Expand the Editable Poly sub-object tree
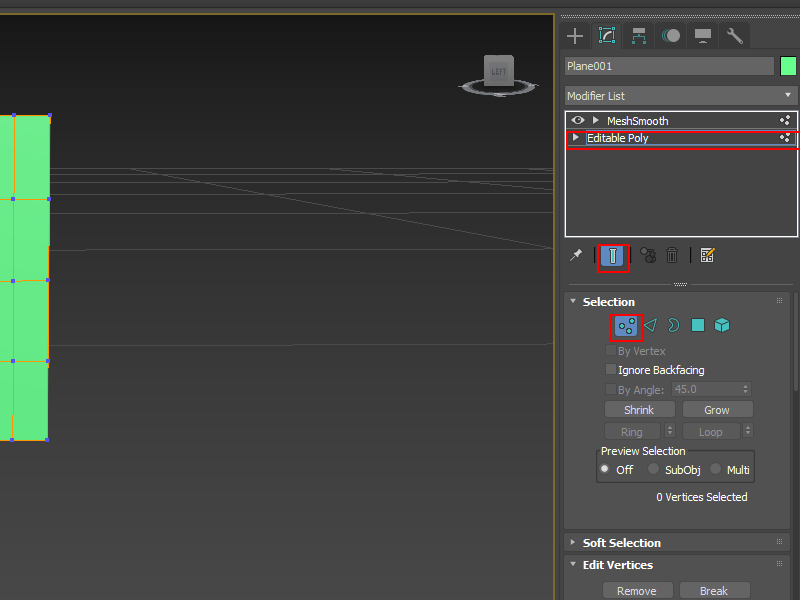This screenshot has height=600, width=800. (x=576, y=137)
